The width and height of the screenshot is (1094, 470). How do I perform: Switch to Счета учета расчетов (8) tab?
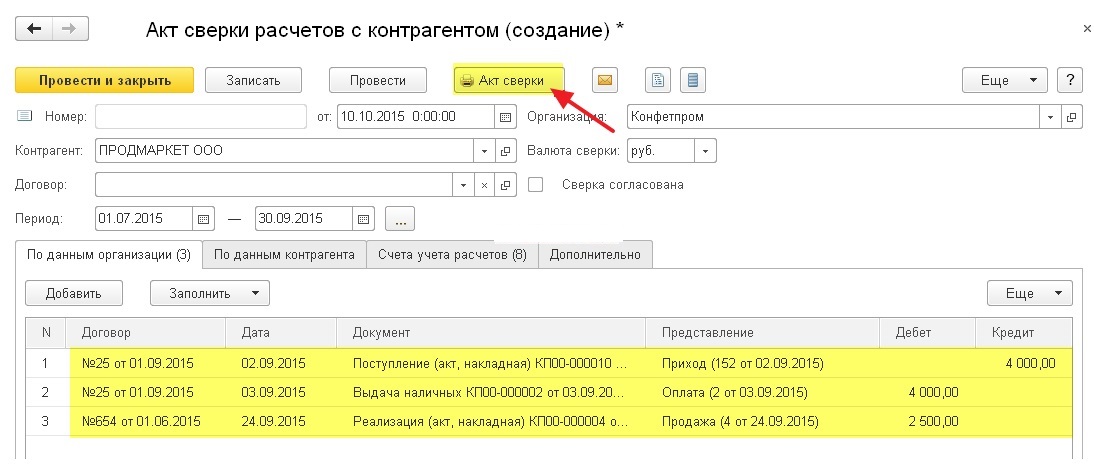[452, 255]
